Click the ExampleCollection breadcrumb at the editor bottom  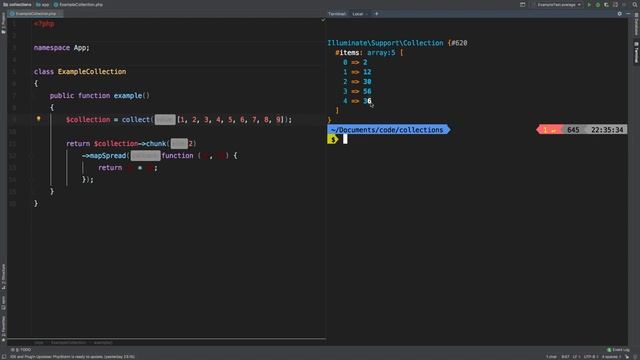tap(69, 342)
